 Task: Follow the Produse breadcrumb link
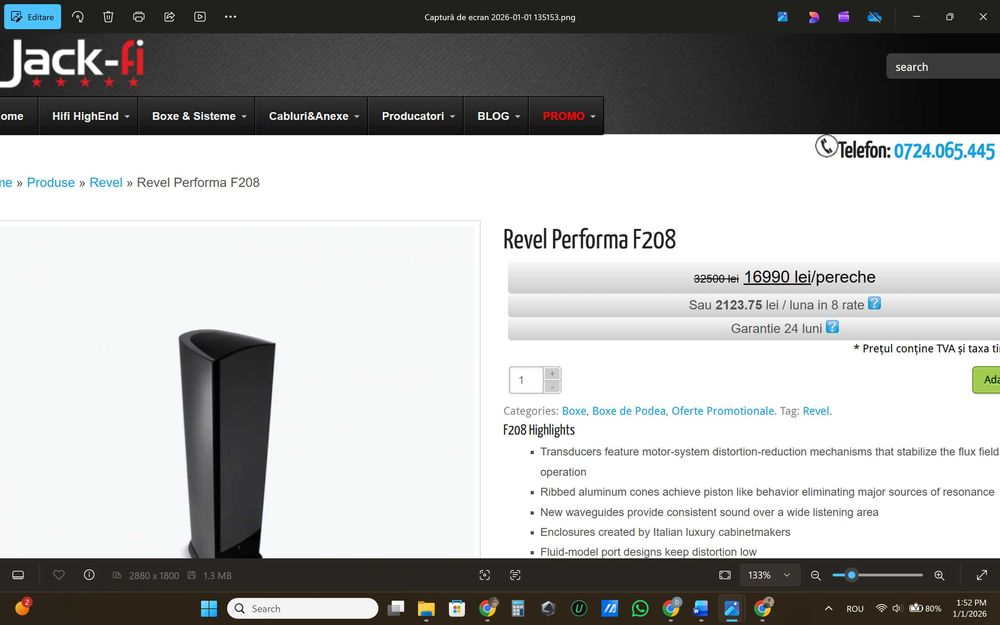coord(51,182)
